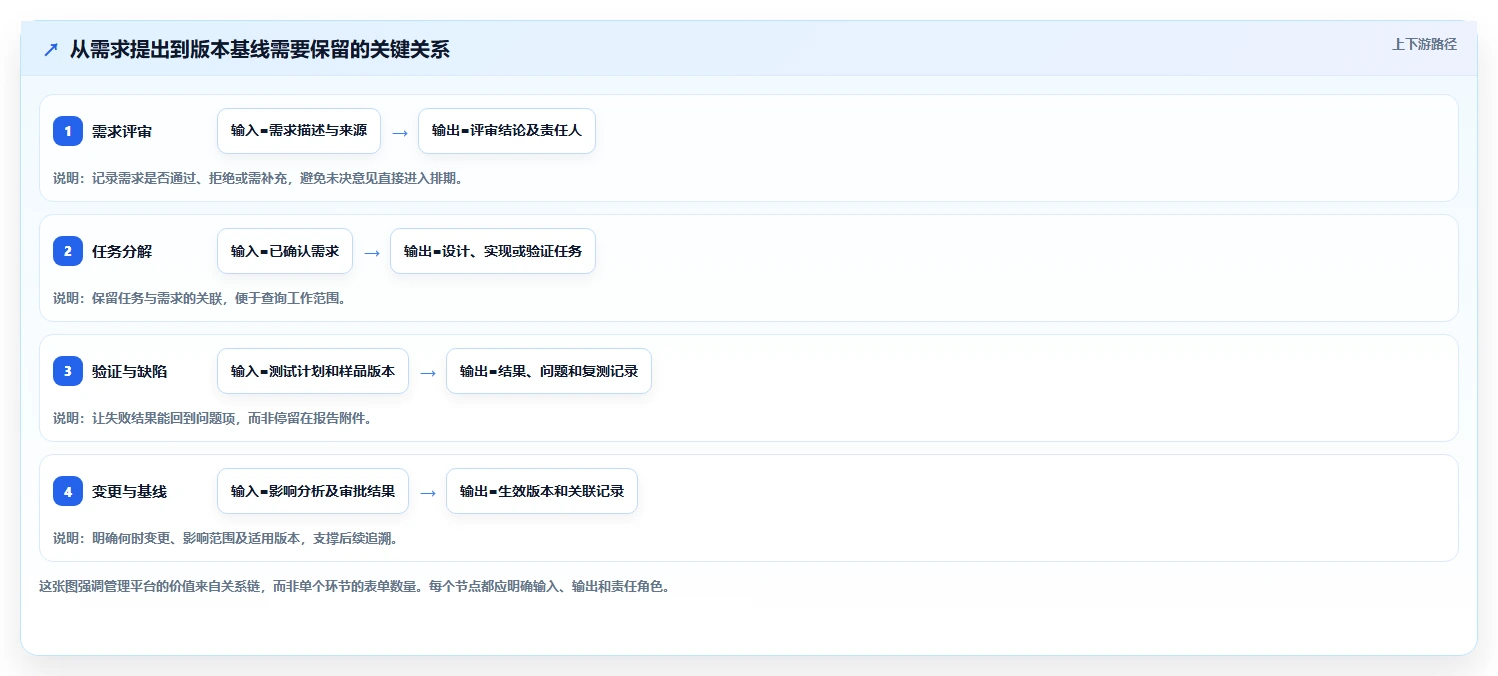Click the 输出=评审结论及责任人 box
Screen dimensions: 1498x676
[507, 131]
